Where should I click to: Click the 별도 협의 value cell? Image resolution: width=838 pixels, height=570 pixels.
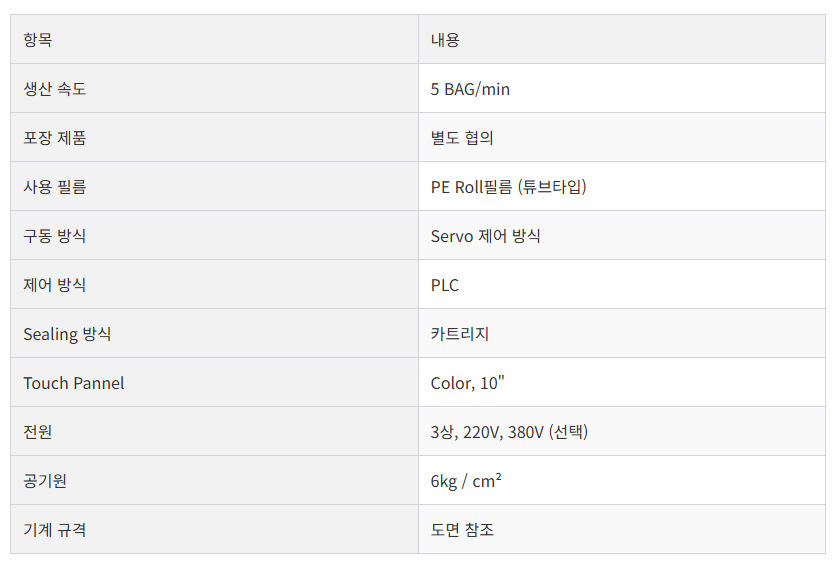click(622, 137)
